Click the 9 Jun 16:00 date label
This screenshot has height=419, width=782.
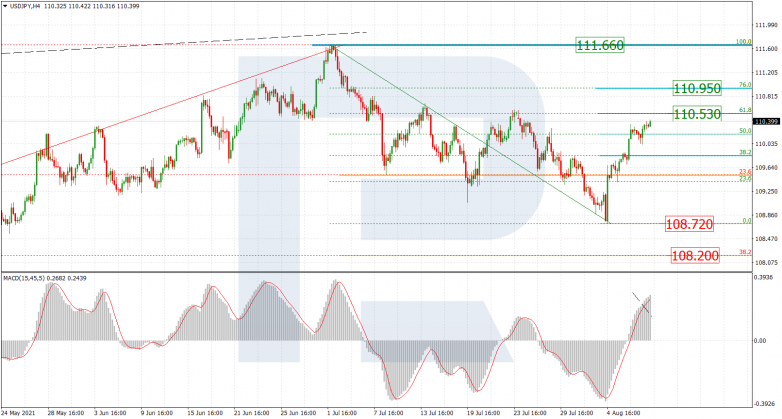pos(157,414)
